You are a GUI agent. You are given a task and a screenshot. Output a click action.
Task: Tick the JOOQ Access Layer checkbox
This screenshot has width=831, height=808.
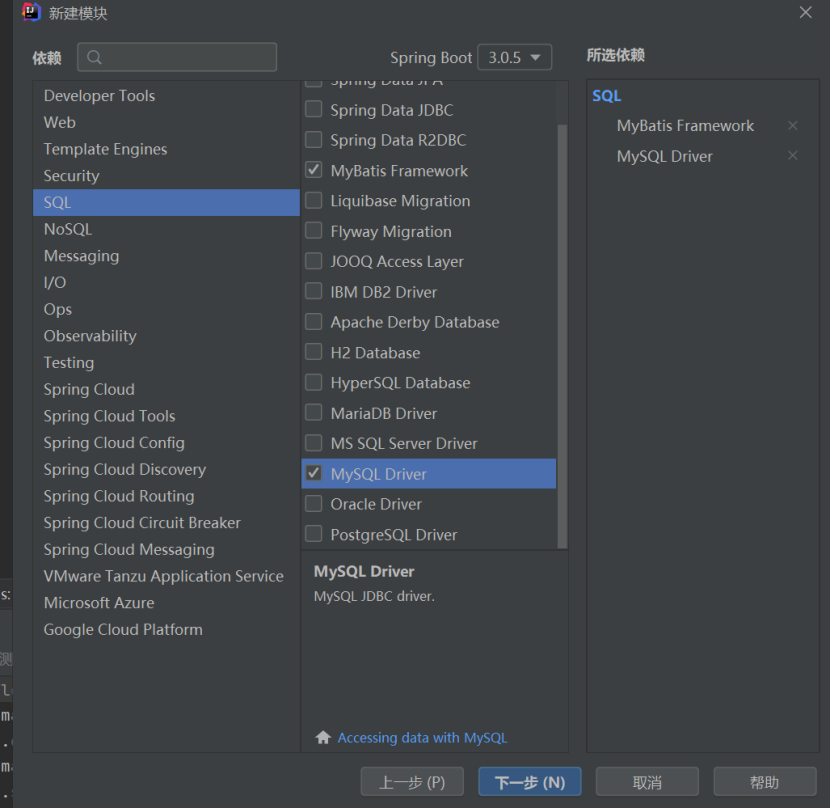coord(314,261)
